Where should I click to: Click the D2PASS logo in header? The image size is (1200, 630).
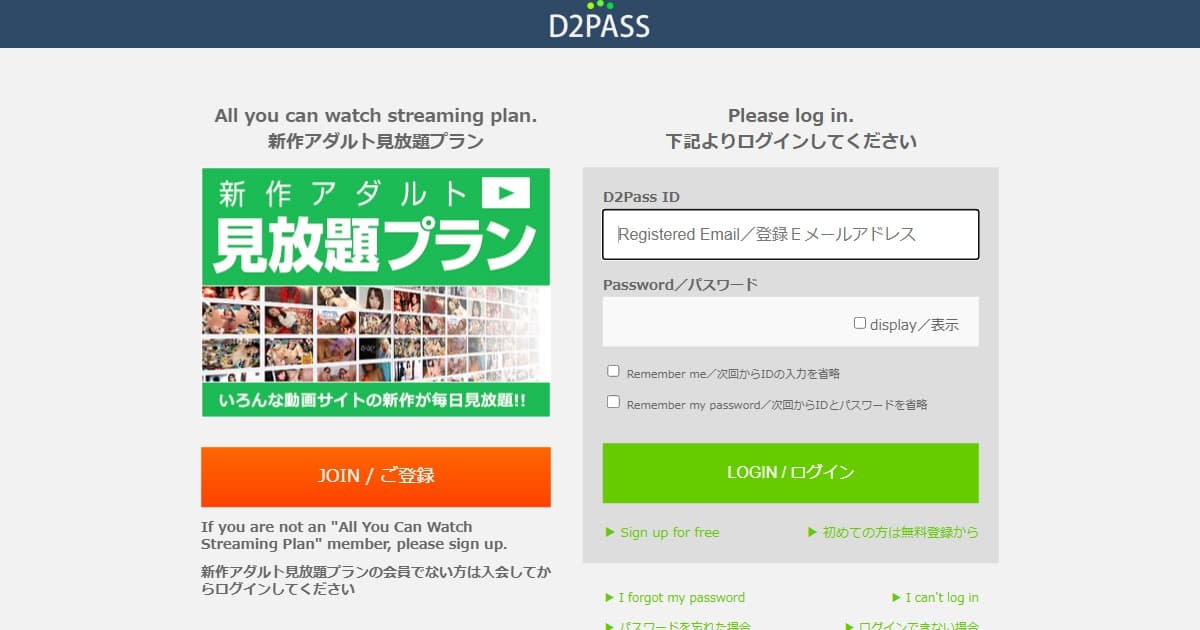[x=599, y=19]
